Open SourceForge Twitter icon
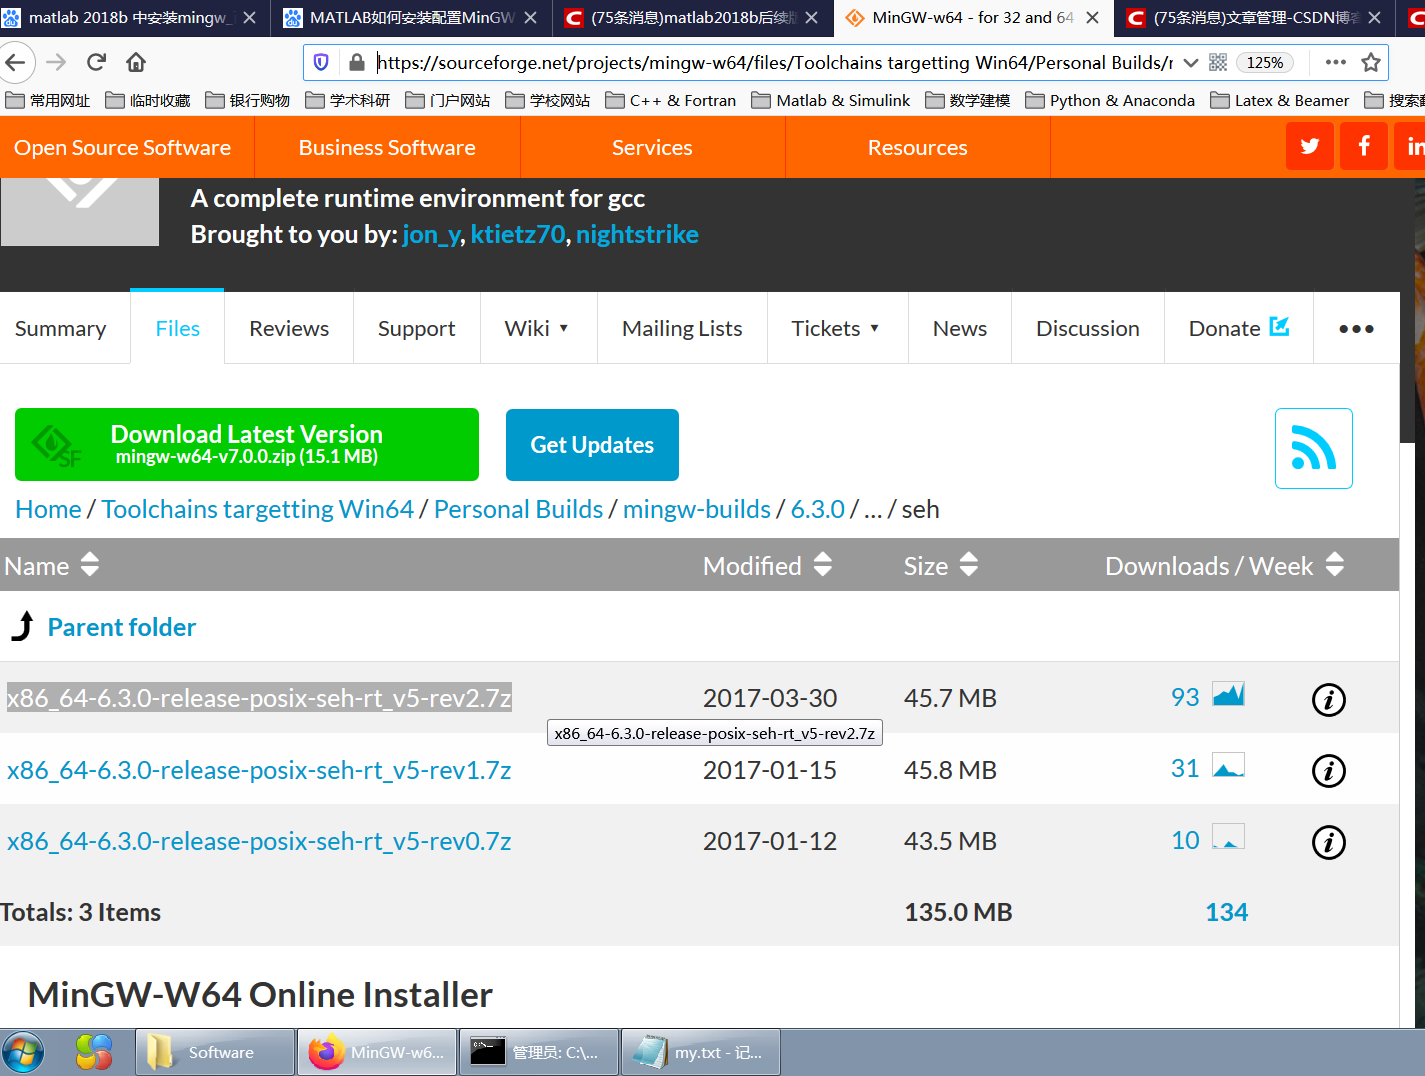Screen dimensions: 1425x1076 1309,146
